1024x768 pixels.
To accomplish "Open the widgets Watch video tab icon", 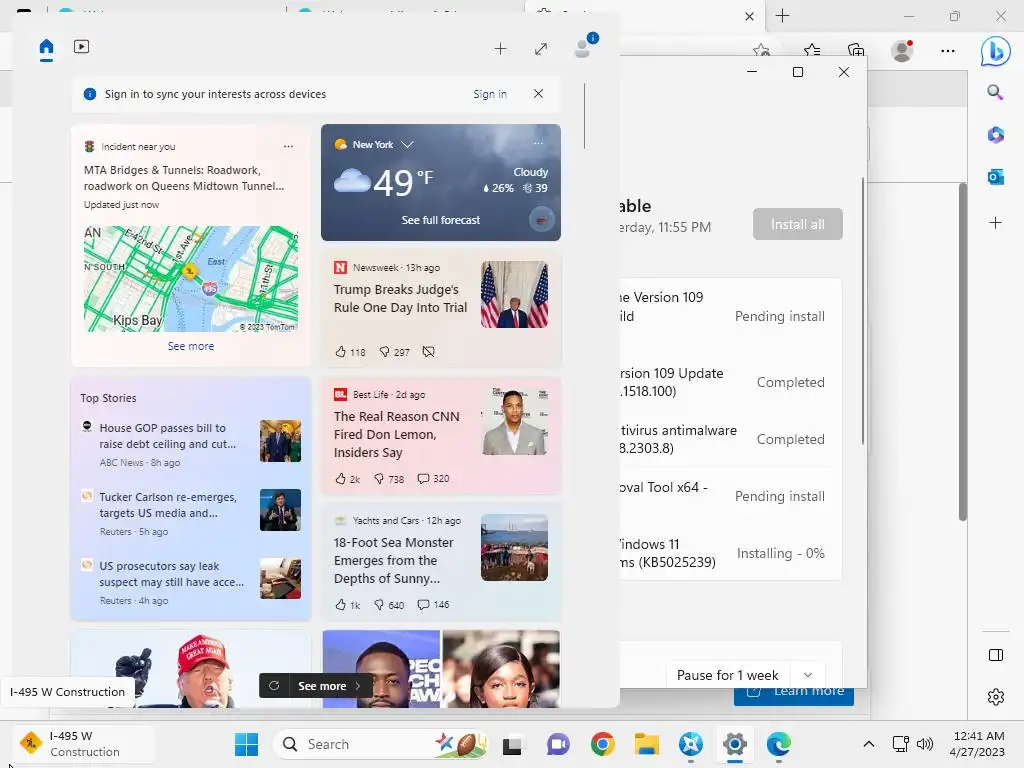I will click(82, 47).
